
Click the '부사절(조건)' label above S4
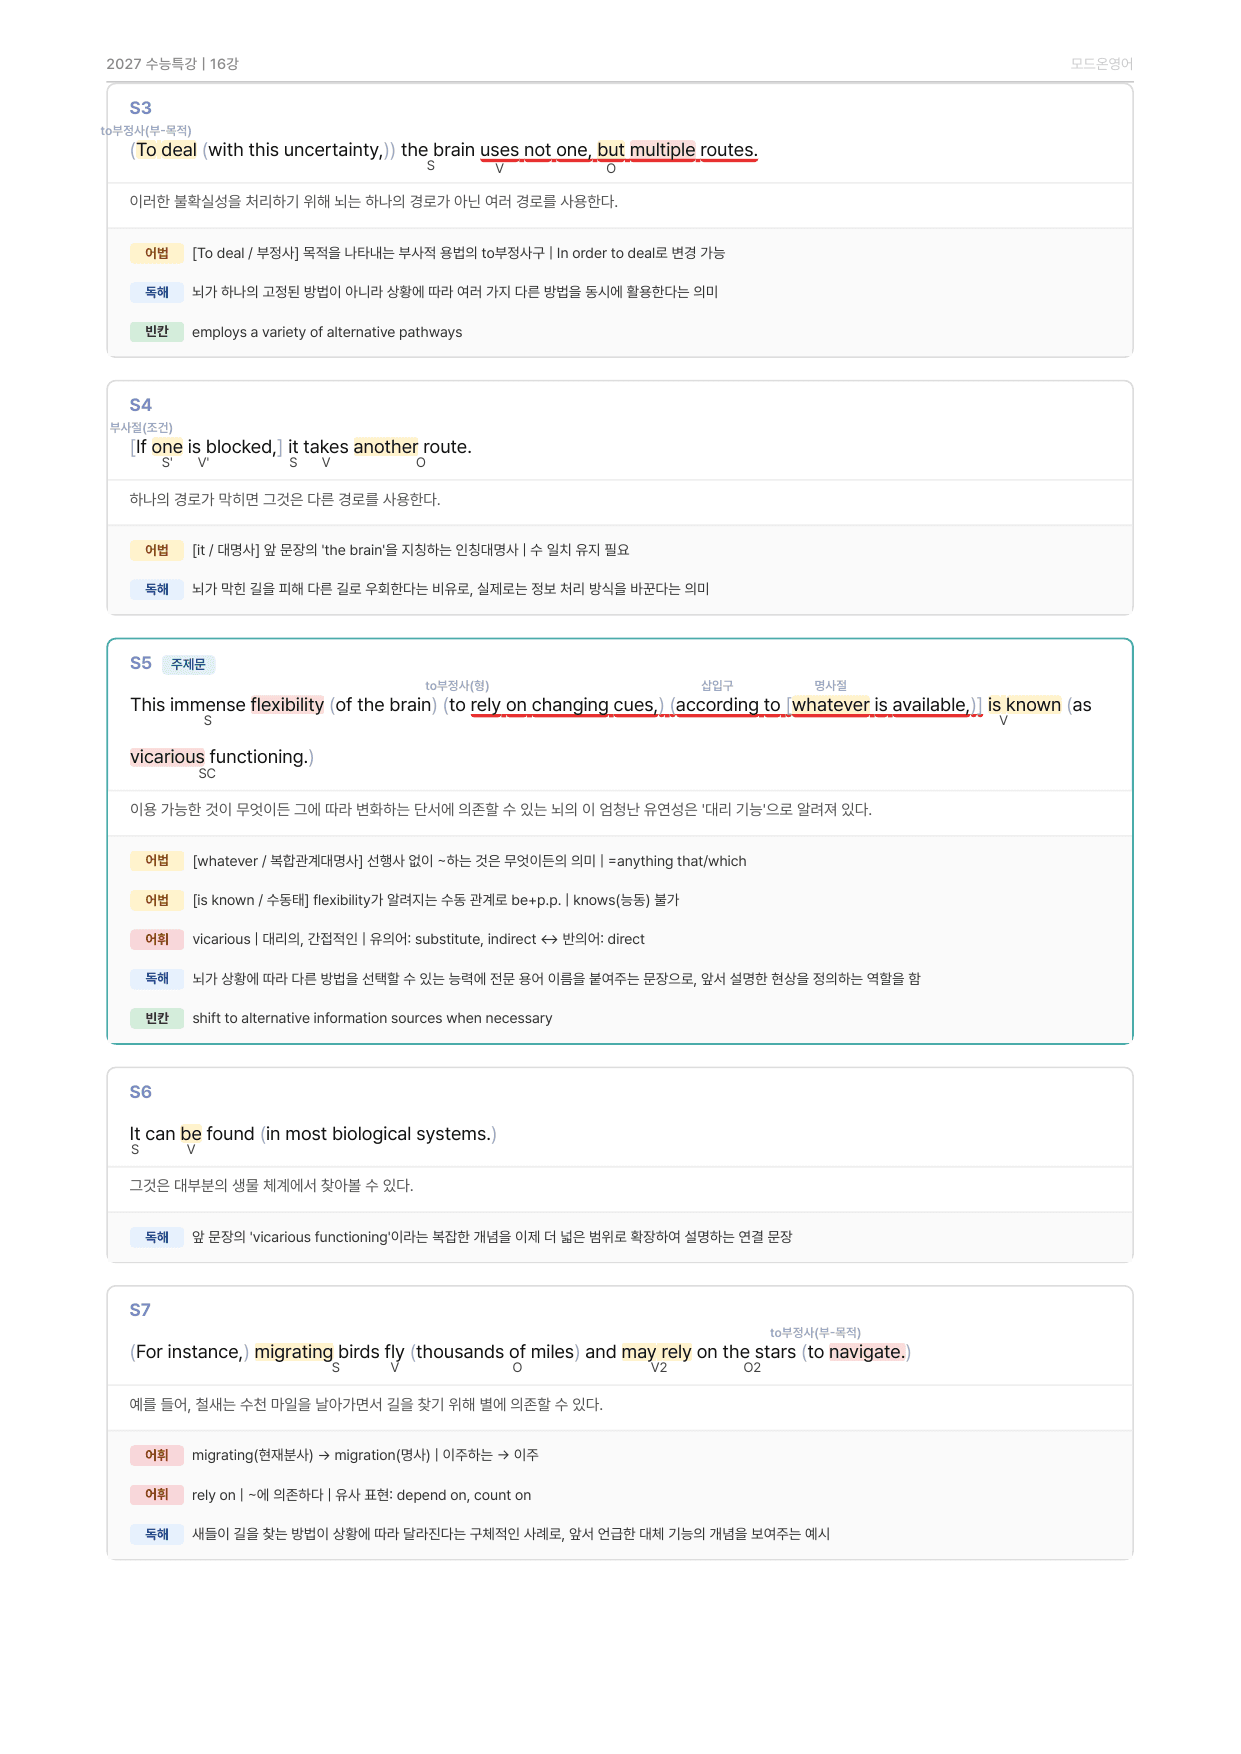pos(141,428)
